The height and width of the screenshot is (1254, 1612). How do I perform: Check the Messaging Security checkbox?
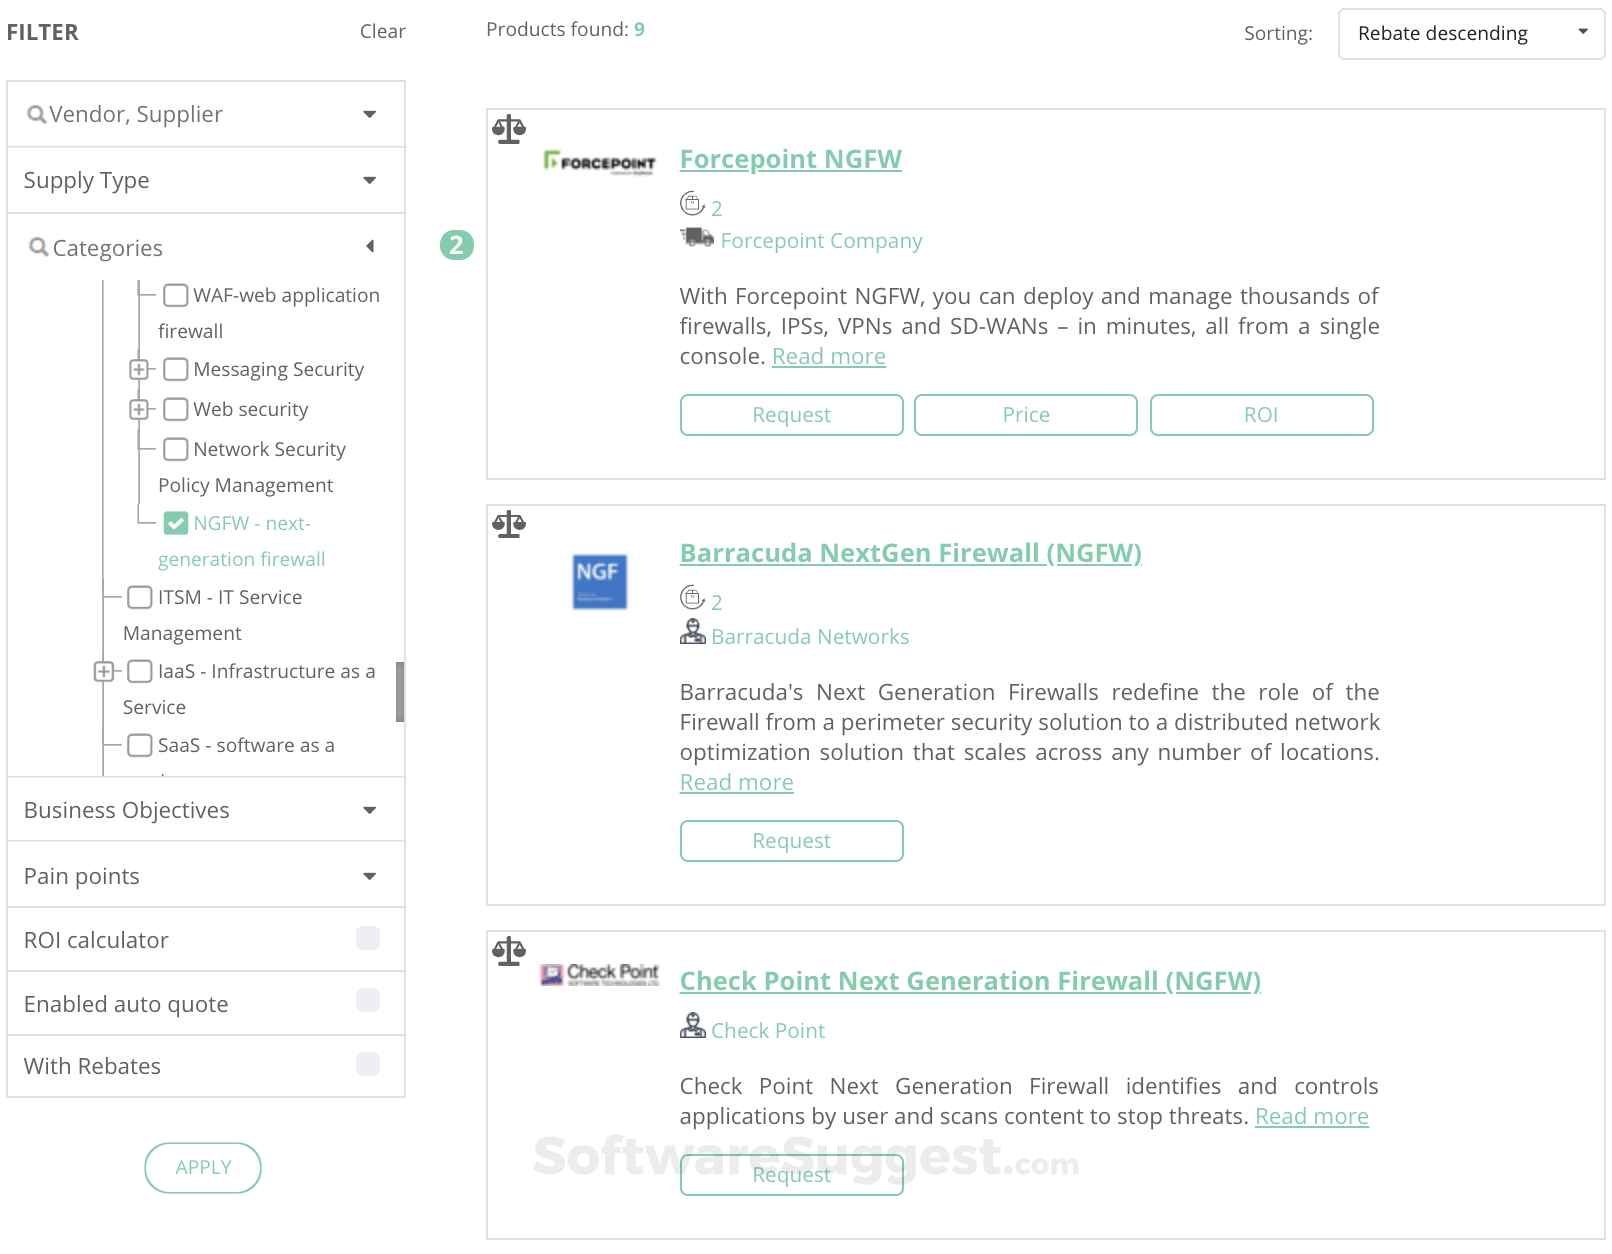176,369
